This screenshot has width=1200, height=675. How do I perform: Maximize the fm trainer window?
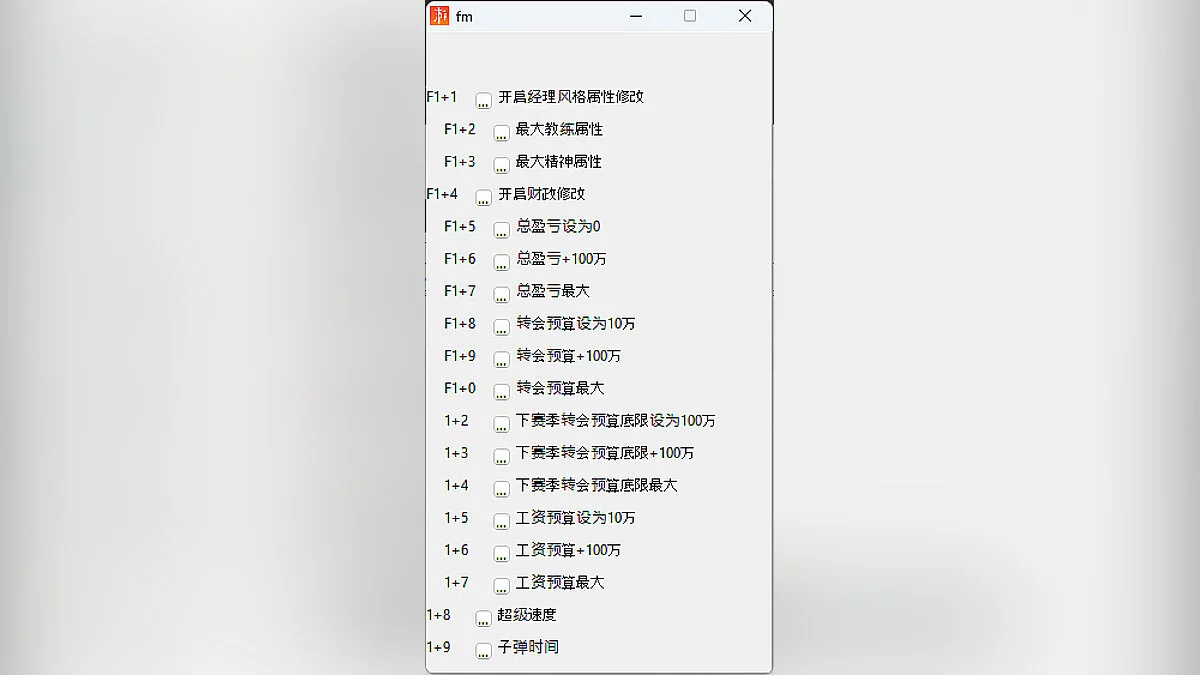pos(690,16)
